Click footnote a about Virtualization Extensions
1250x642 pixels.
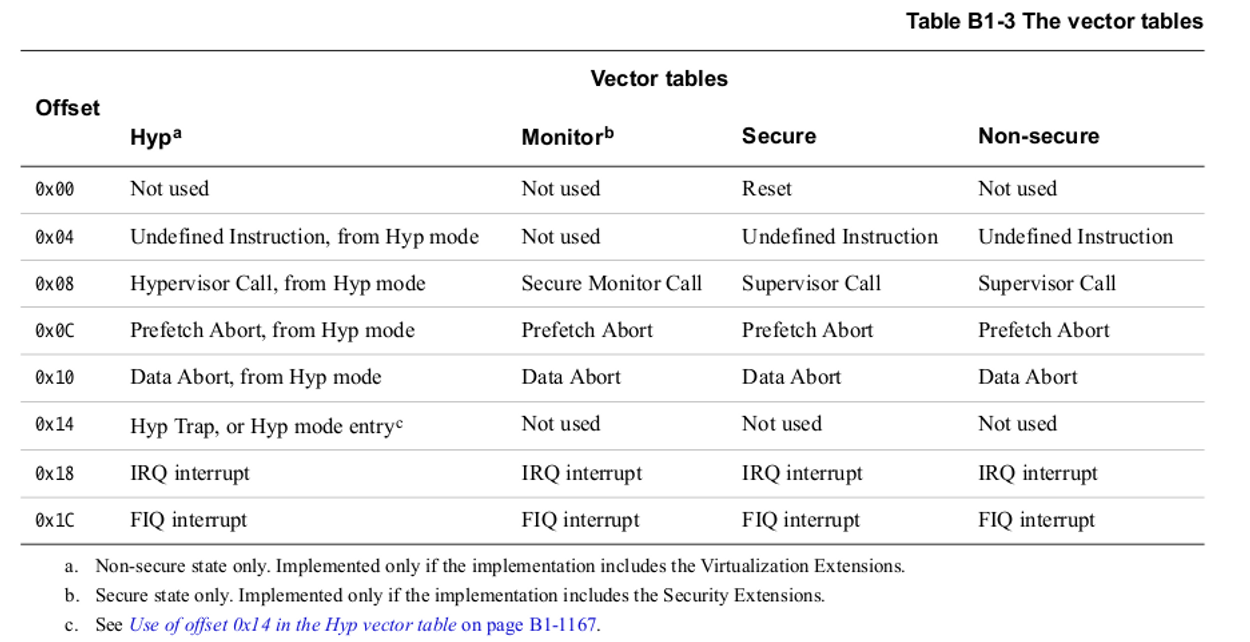click(499, 566)
